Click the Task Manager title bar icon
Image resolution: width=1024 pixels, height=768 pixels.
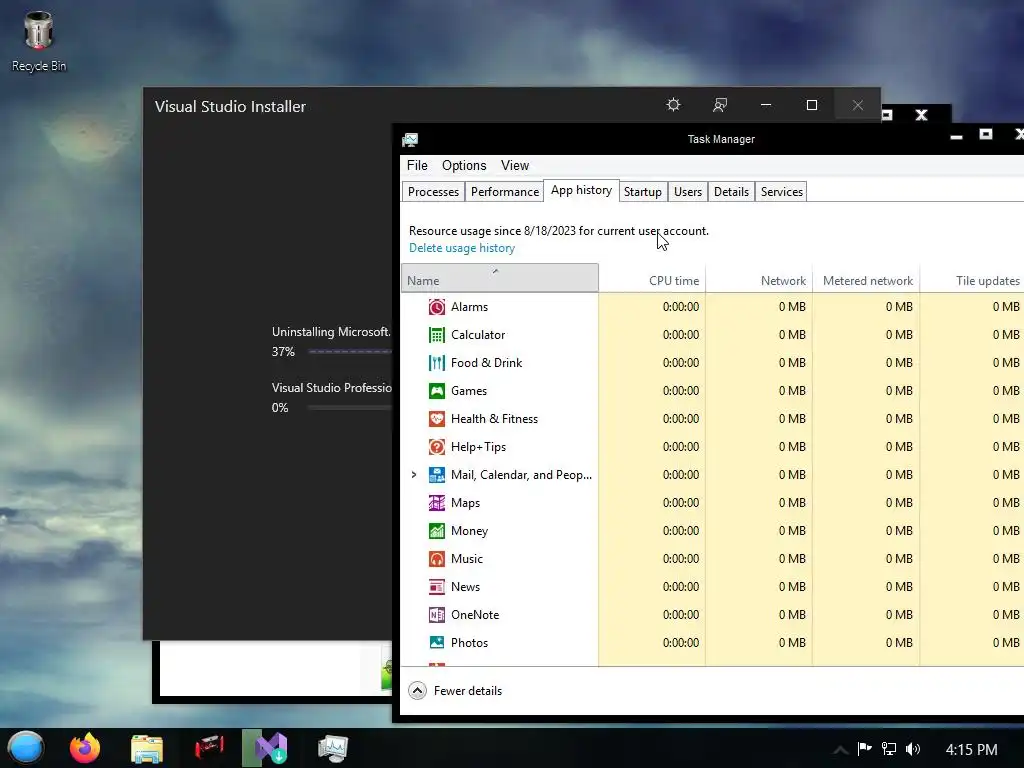(410, 140)
